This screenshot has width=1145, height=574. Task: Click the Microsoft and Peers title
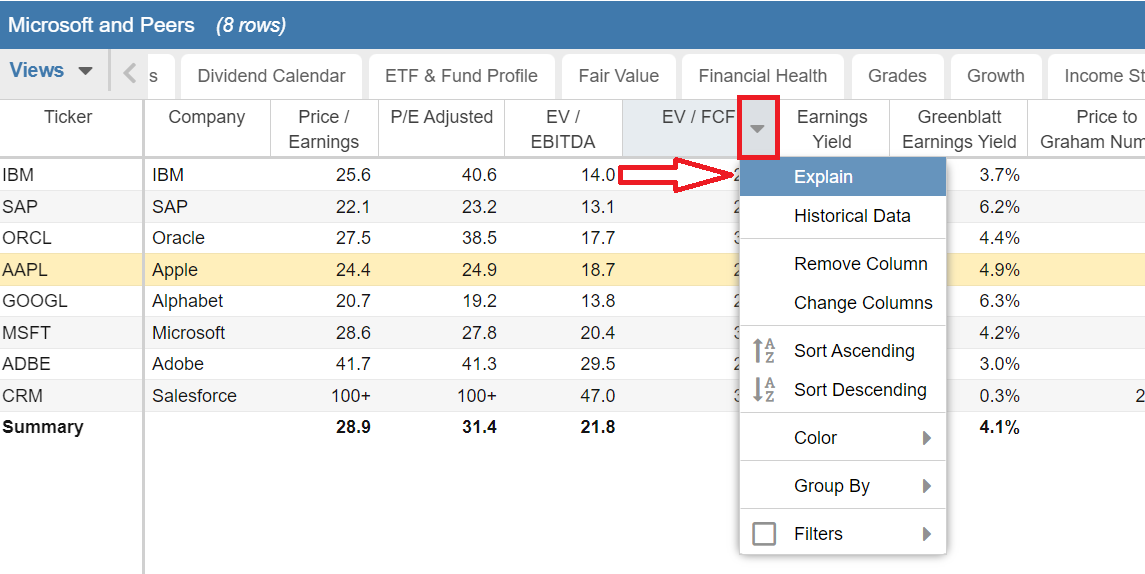[102, 25]
